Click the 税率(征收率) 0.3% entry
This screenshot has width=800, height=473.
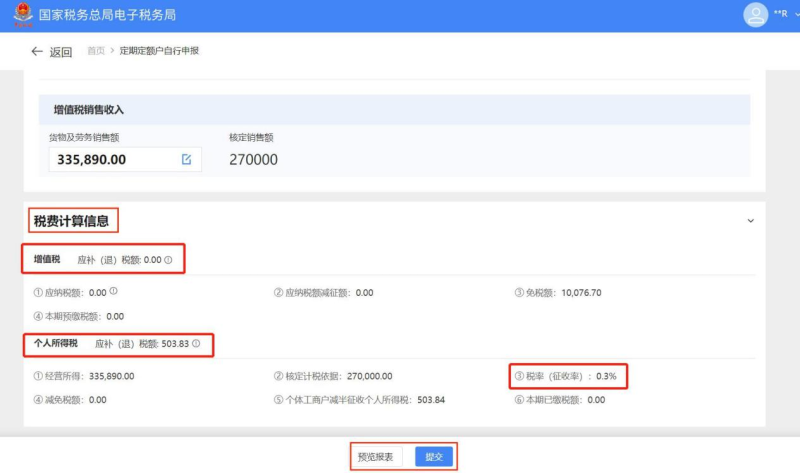pos(569,376)
